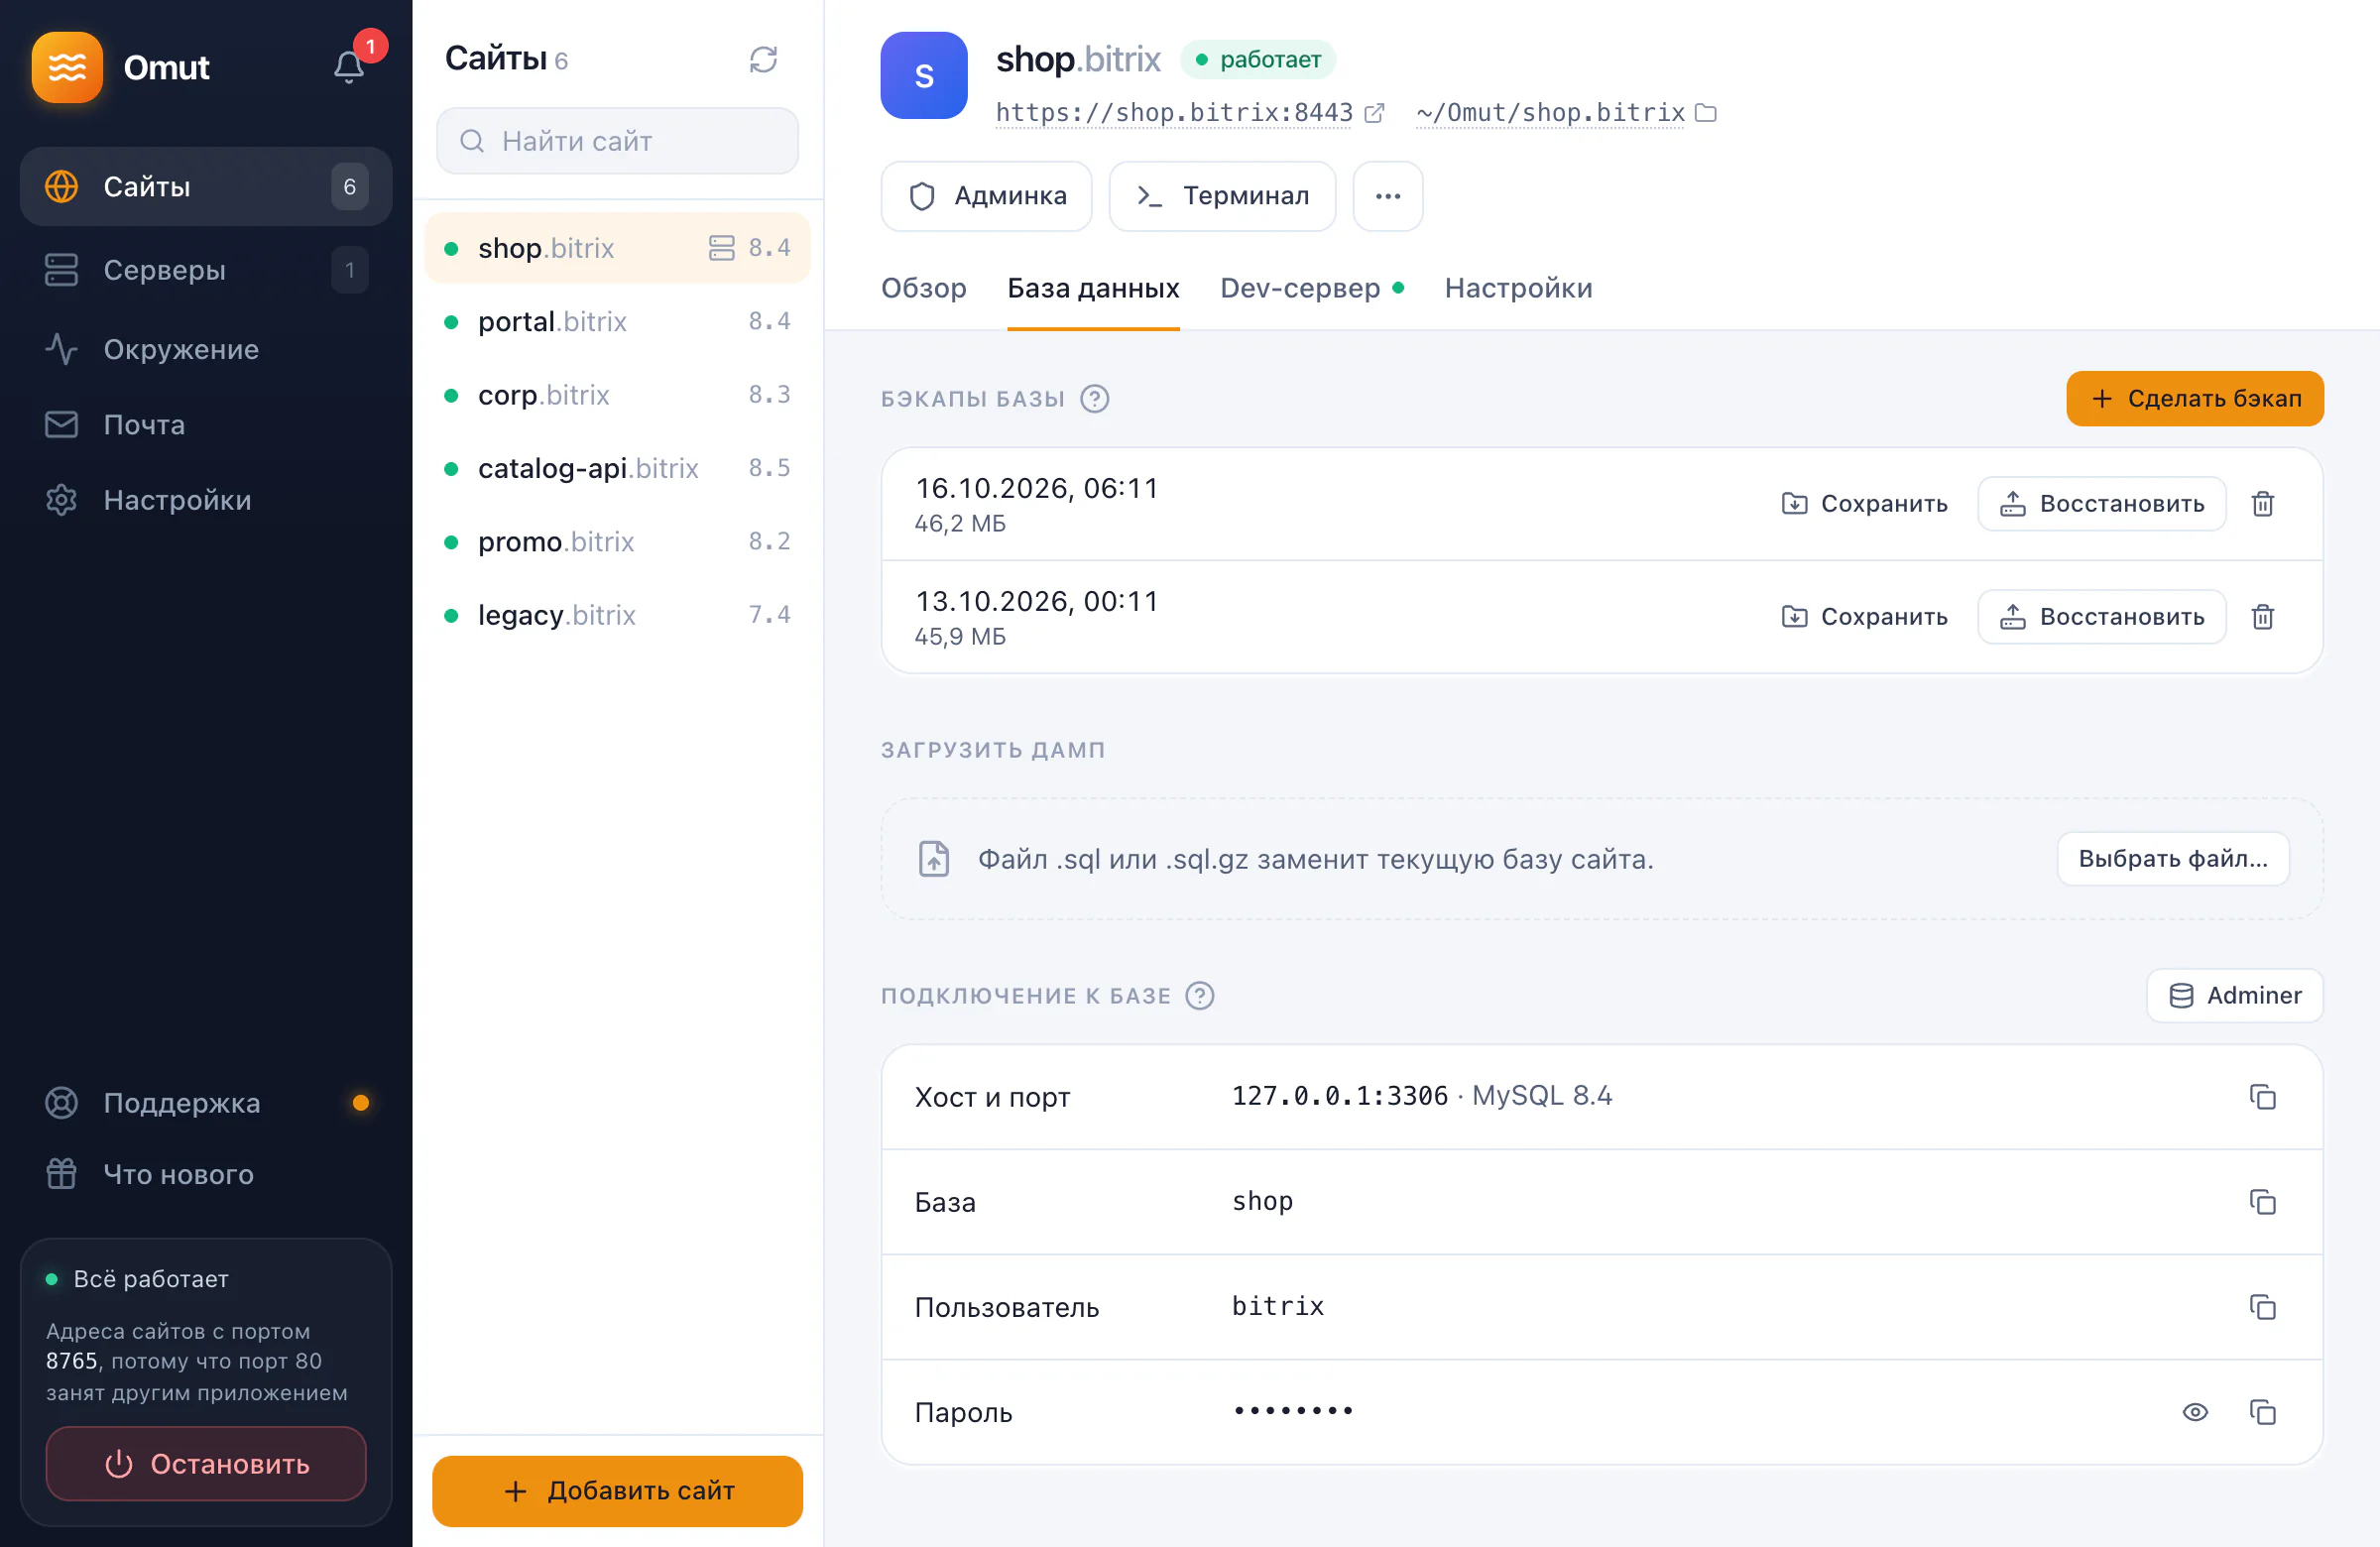Open the notifications bell
The image size is (2380, 1547).
(349, 67)
